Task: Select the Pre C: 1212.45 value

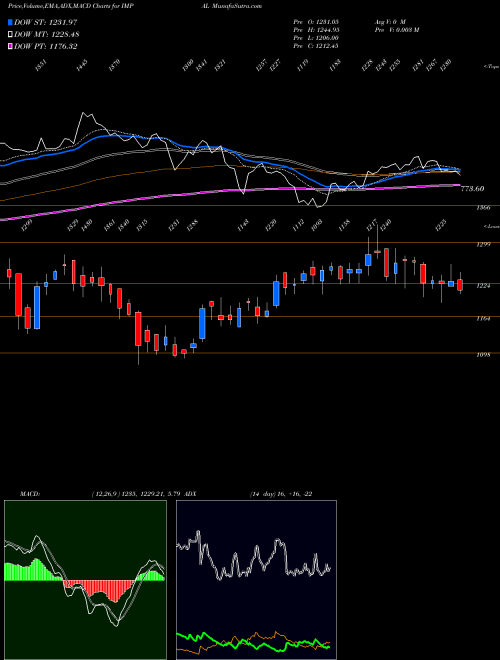Action: click(x=316, y=46)
